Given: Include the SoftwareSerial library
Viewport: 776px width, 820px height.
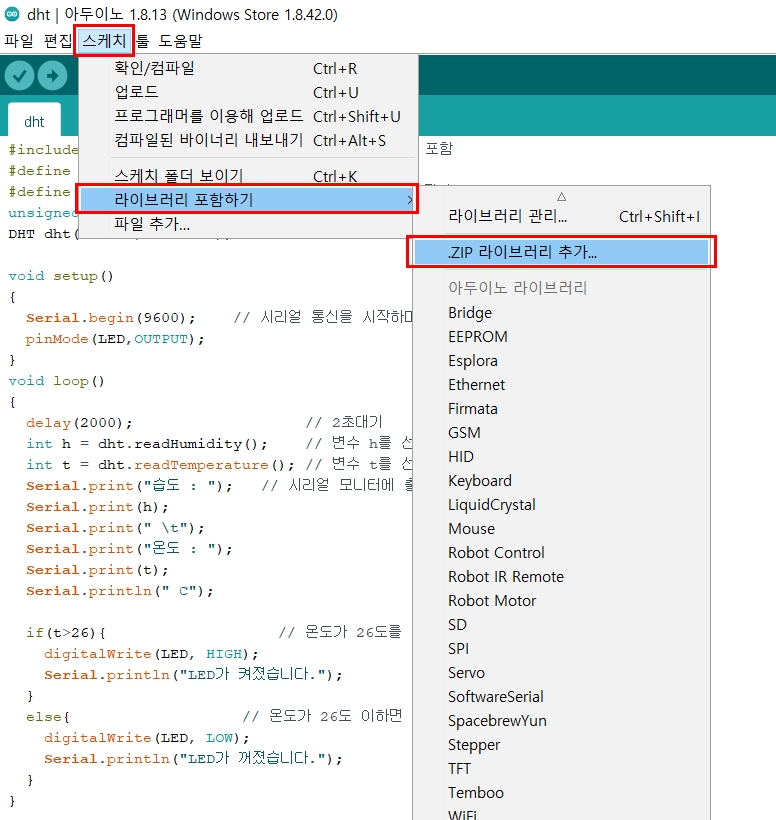Looking at the screenshot, I should (x=562, y=697).
